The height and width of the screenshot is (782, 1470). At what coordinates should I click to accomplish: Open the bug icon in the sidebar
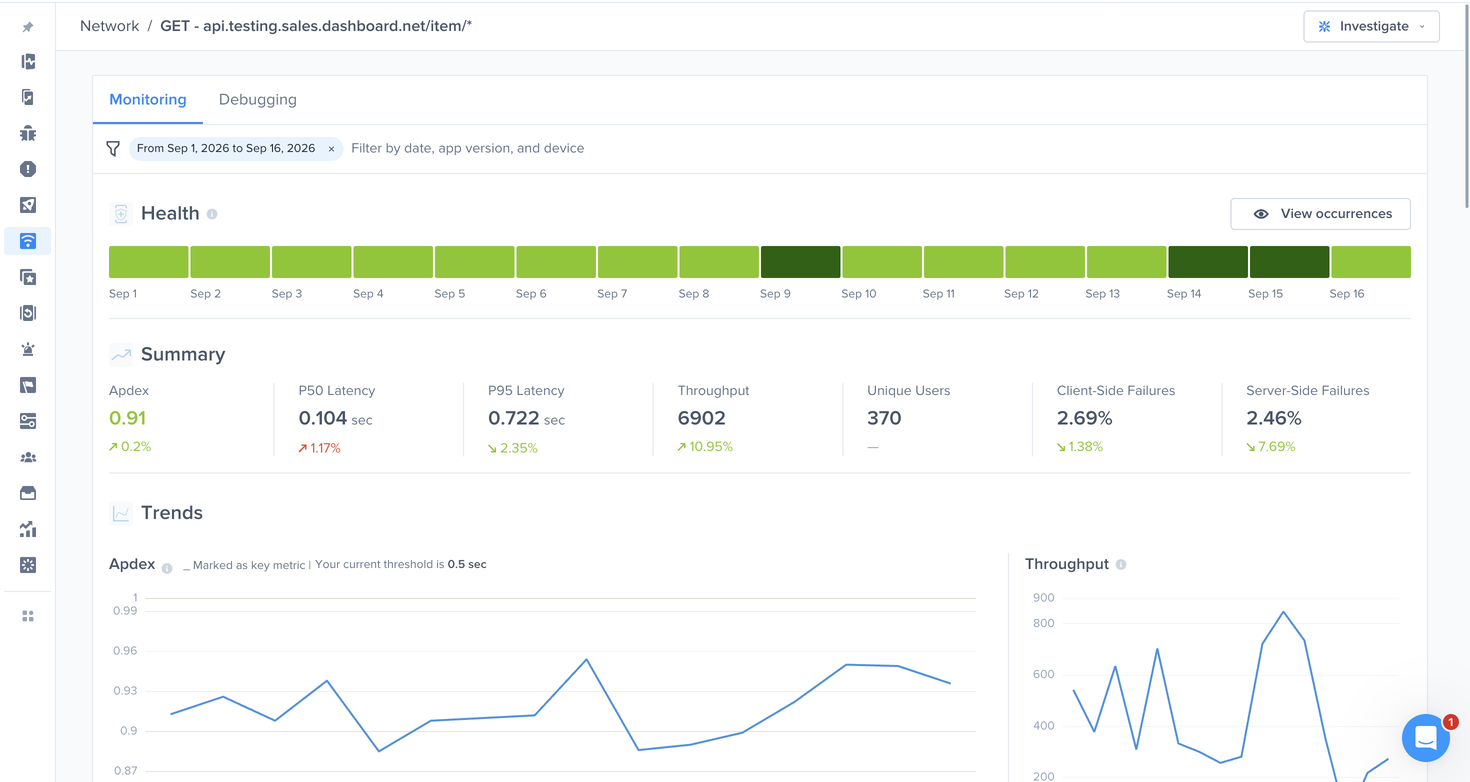point(28,133)
